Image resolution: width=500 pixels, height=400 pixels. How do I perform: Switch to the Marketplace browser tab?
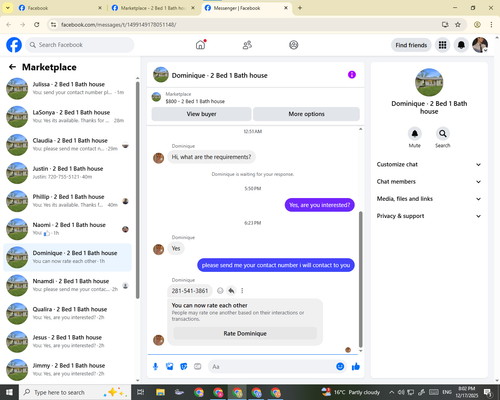point(153,8)
